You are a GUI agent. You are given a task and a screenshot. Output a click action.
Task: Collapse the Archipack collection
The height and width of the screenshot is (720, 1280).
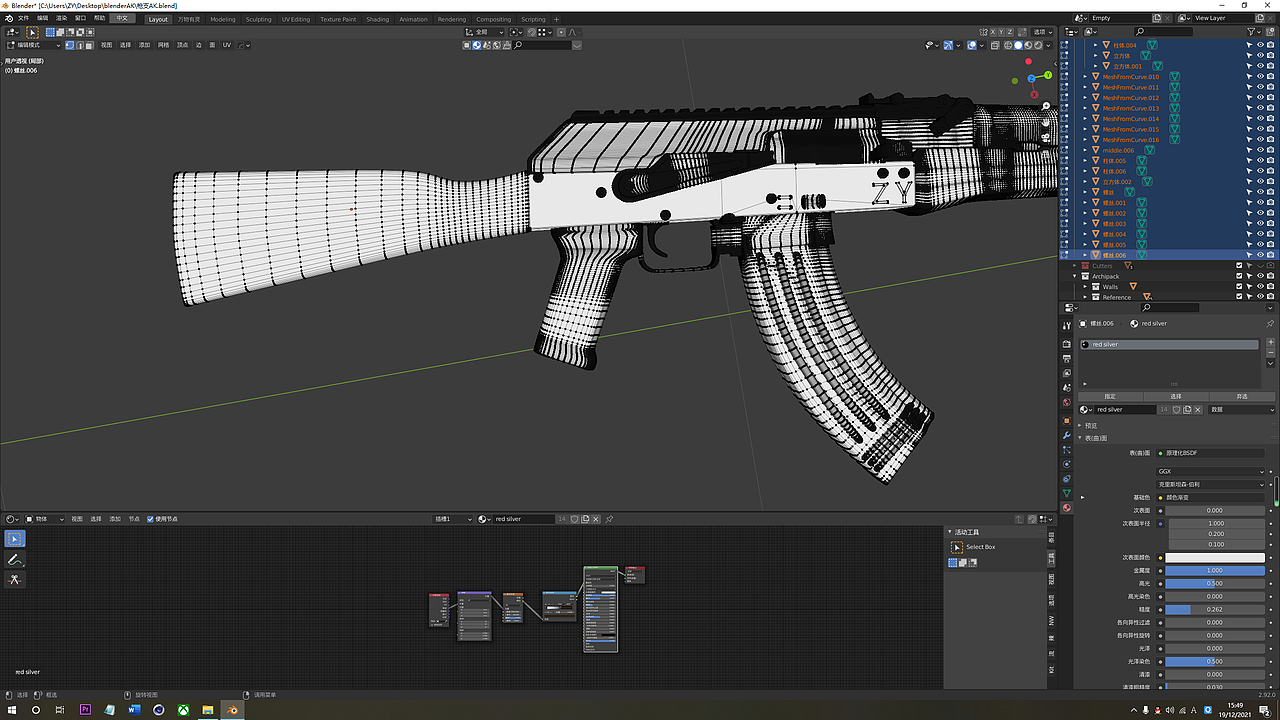(x=1077, y=276)
